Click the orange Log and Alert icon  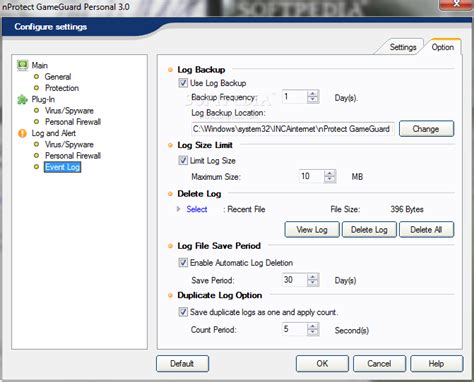pyautogui.click(x=22, y=133)
